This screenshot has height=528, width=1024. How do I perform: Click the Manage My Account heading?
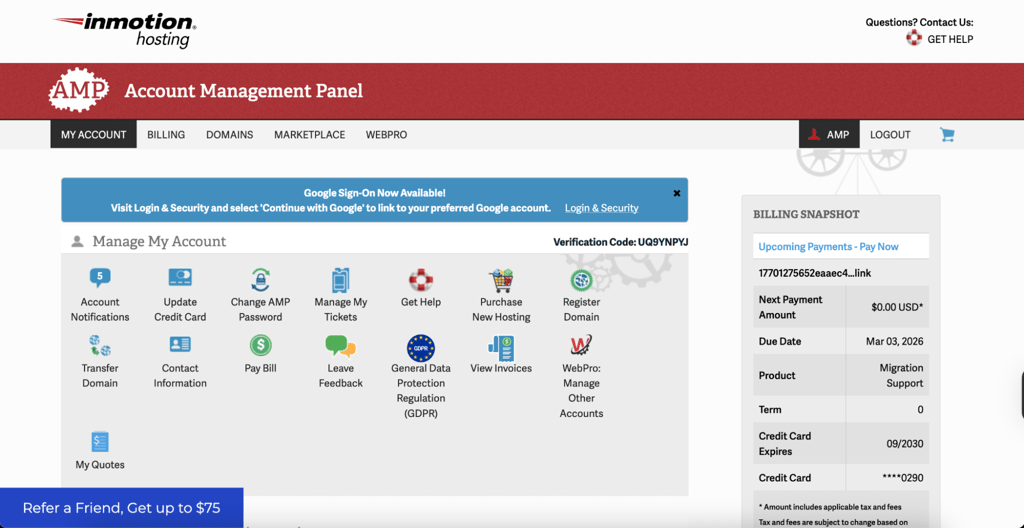click(x=159, y=241)
